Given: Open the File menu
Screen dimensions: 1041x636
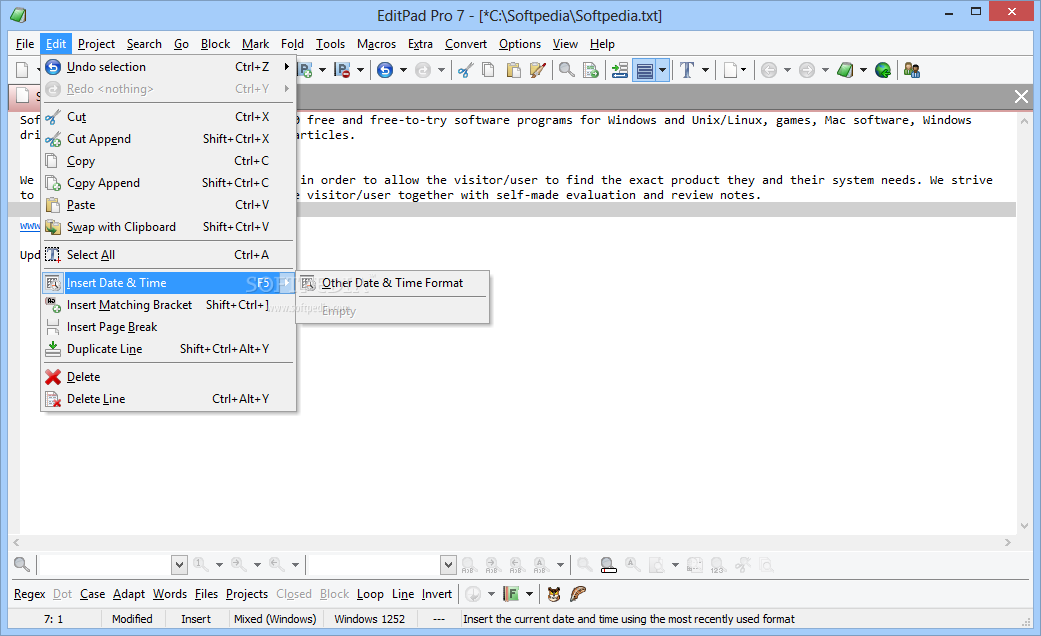Looking at the screenshot, I should coord(25,44).
